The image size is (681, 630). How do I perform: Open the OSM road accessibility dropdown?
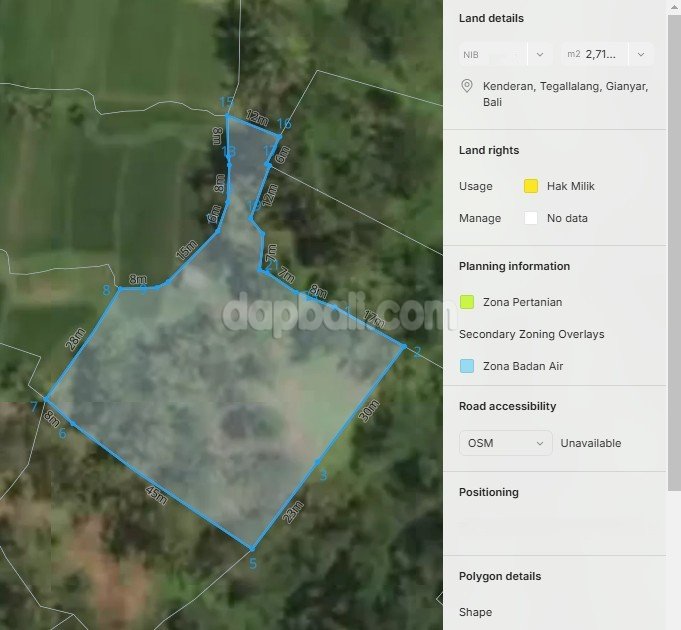point(505,443)
